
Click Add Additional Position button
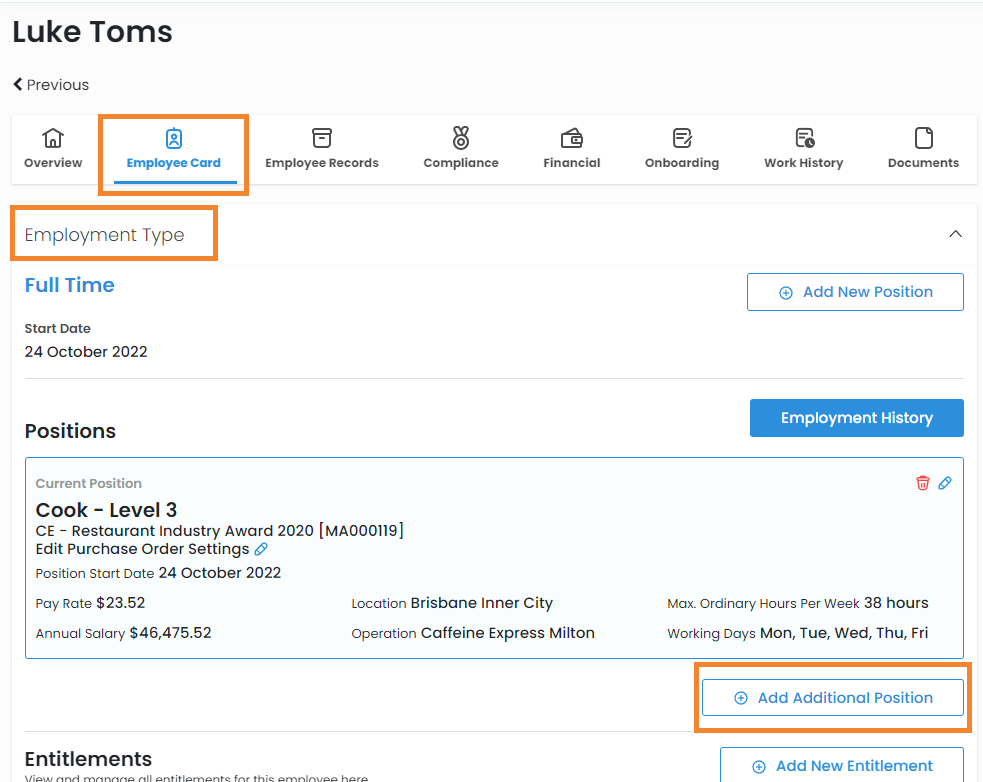[x=832, y=698]
